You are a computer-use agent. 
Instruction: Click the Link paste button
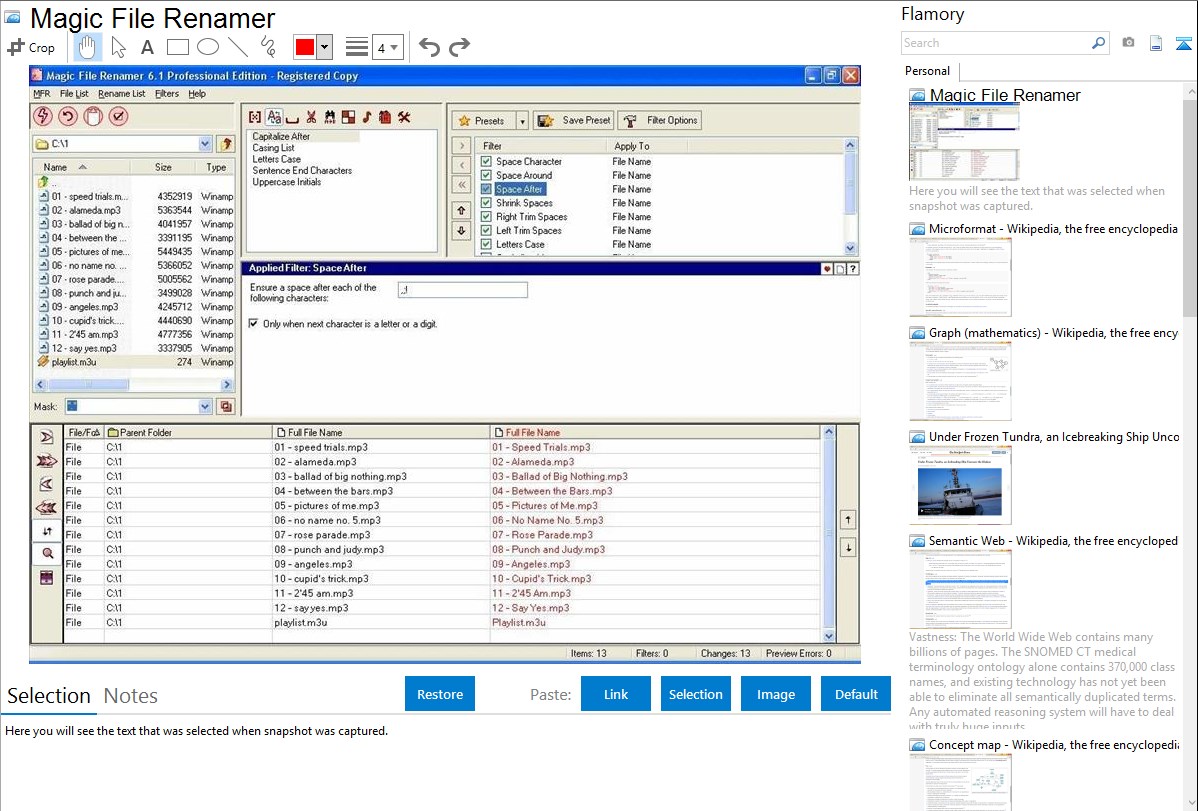(x=616, y=694)
